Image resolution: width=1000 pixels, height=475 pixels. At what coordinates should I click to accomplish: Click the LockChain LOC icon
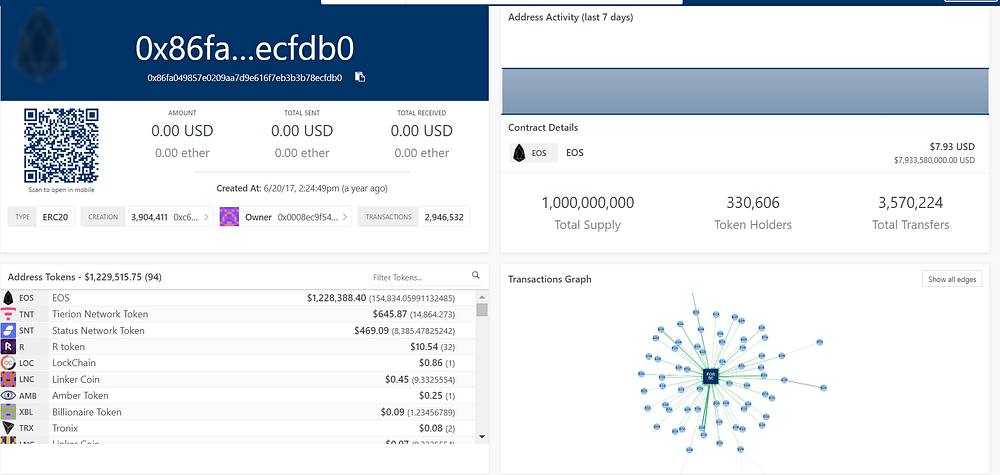8,363
